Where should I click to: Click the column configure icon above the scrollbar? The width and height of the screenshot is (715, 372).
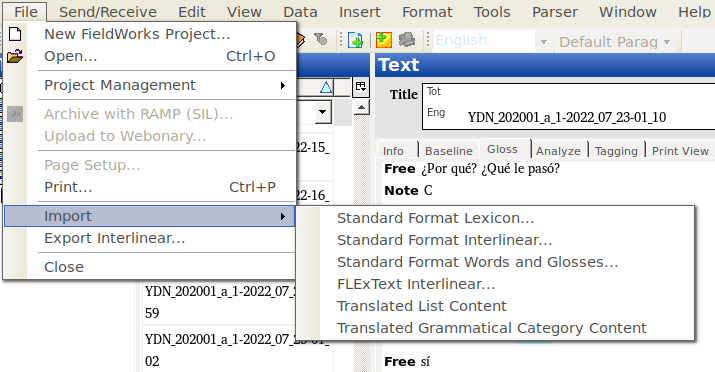360,87
